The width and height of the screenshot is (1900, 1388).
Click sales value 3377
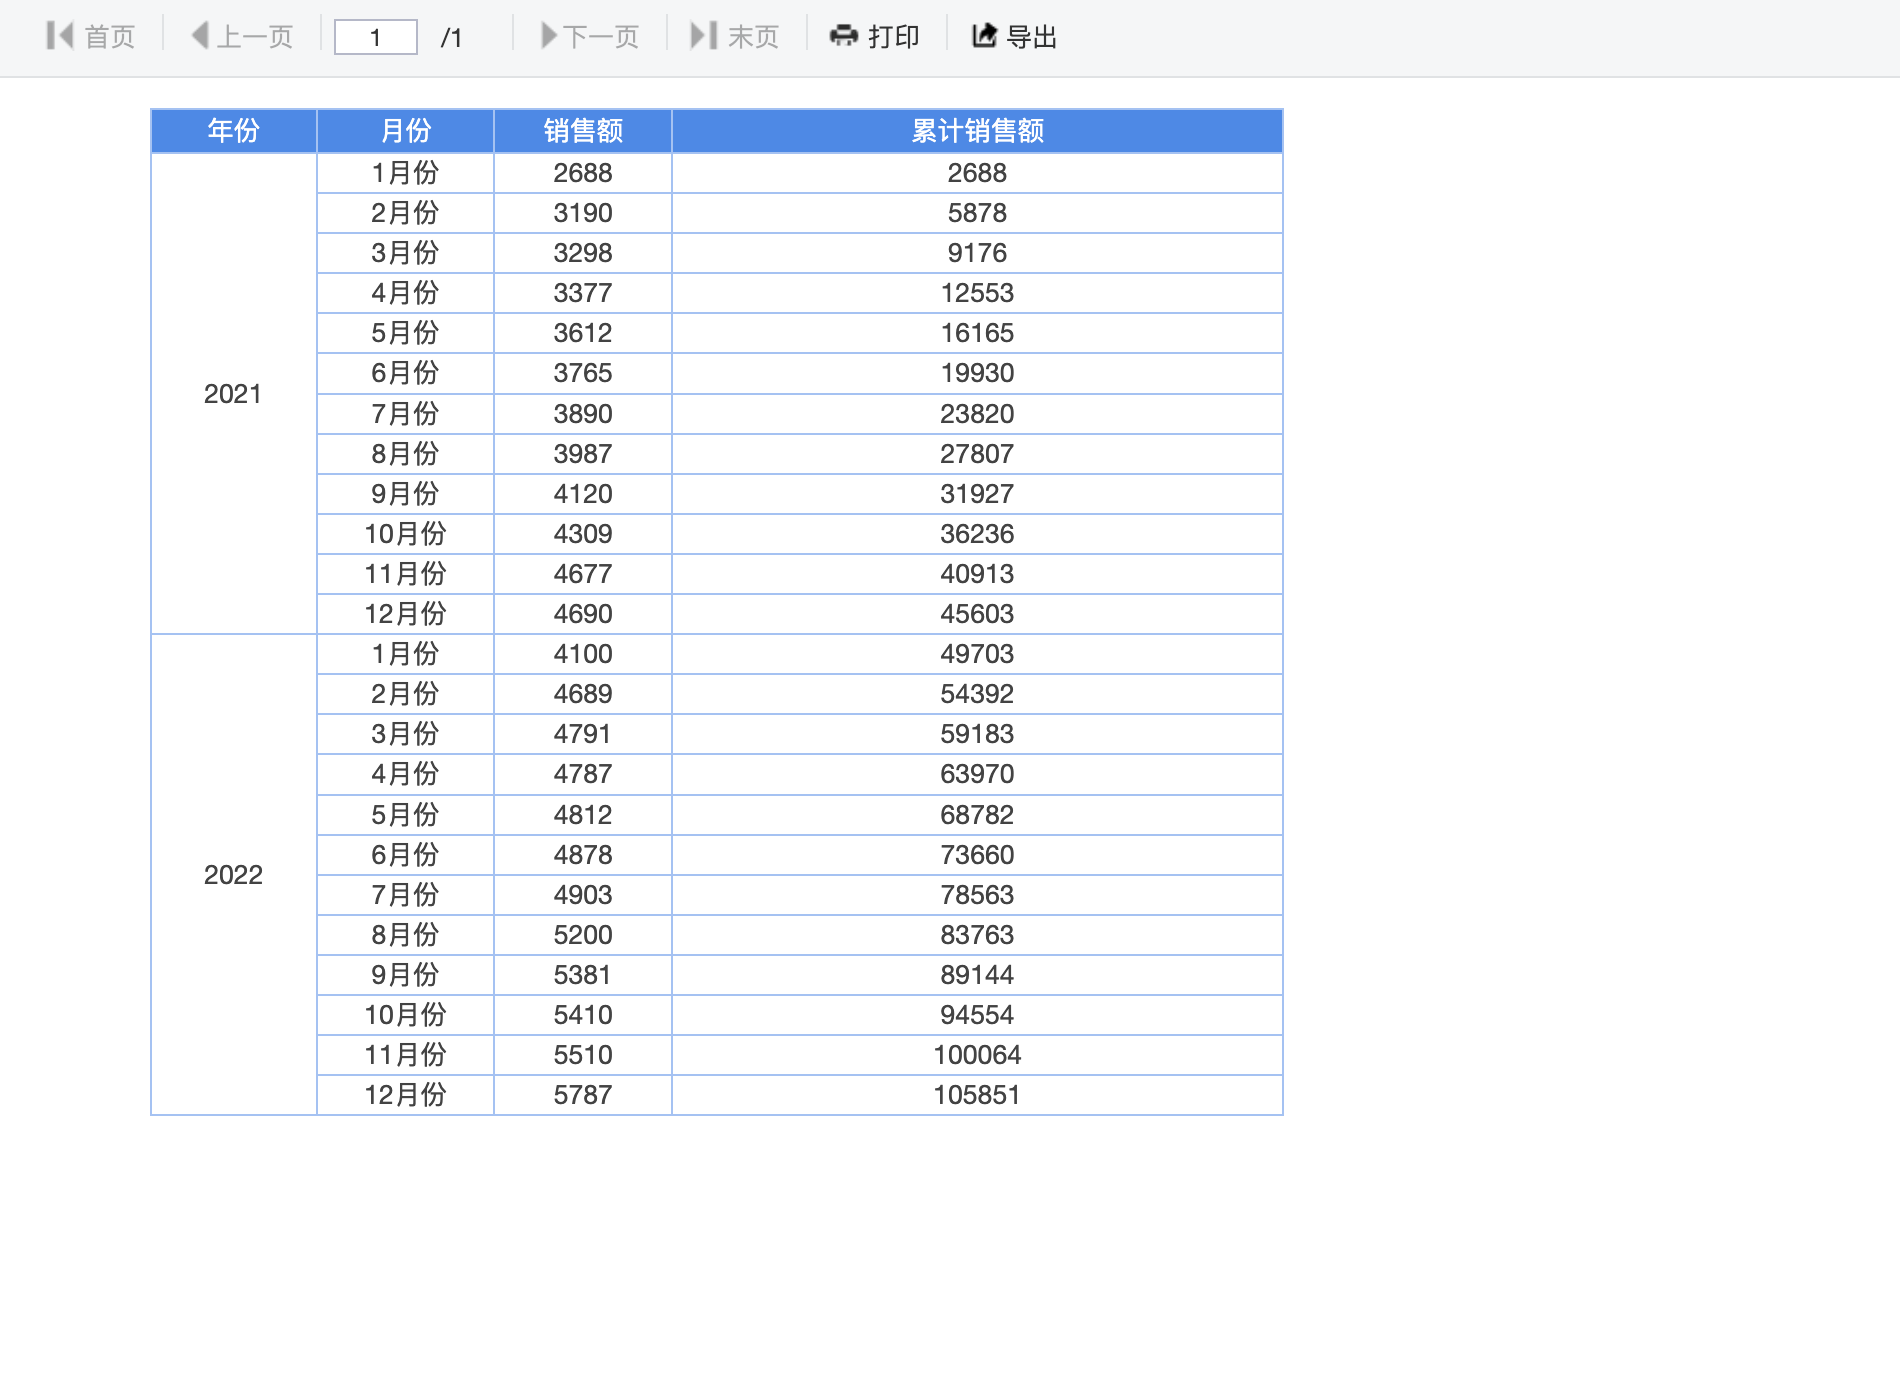click(x=583, y=293)
